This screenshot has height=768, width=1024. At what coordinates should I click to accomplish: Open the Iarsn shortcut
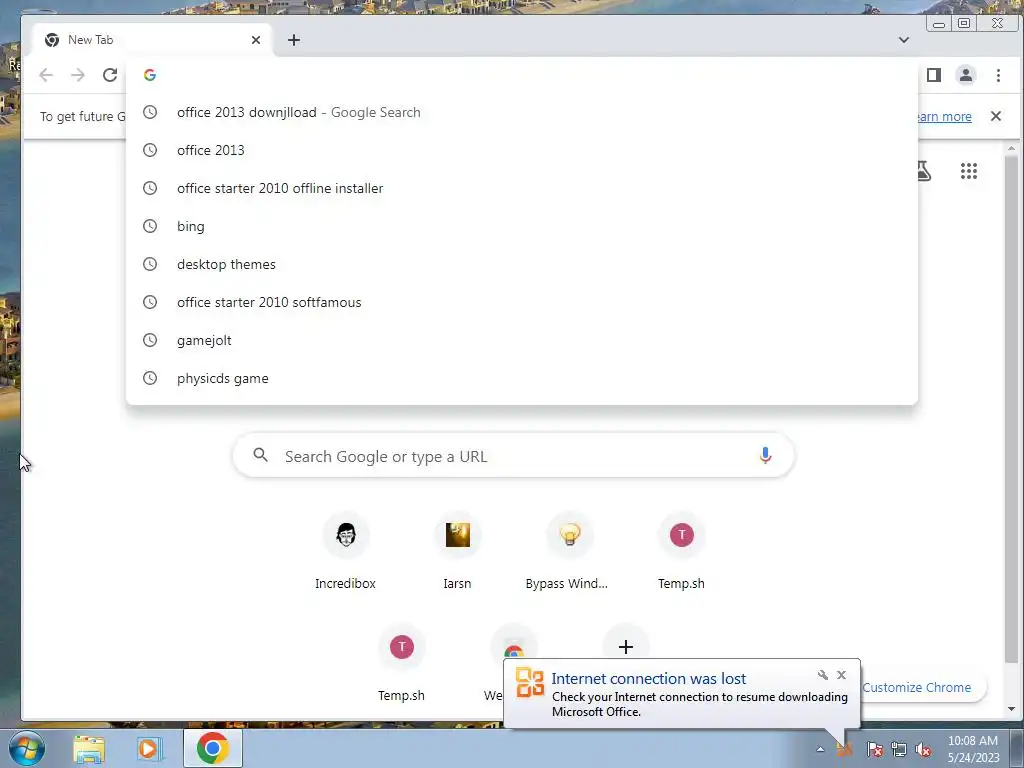click(x=457, y=554)
